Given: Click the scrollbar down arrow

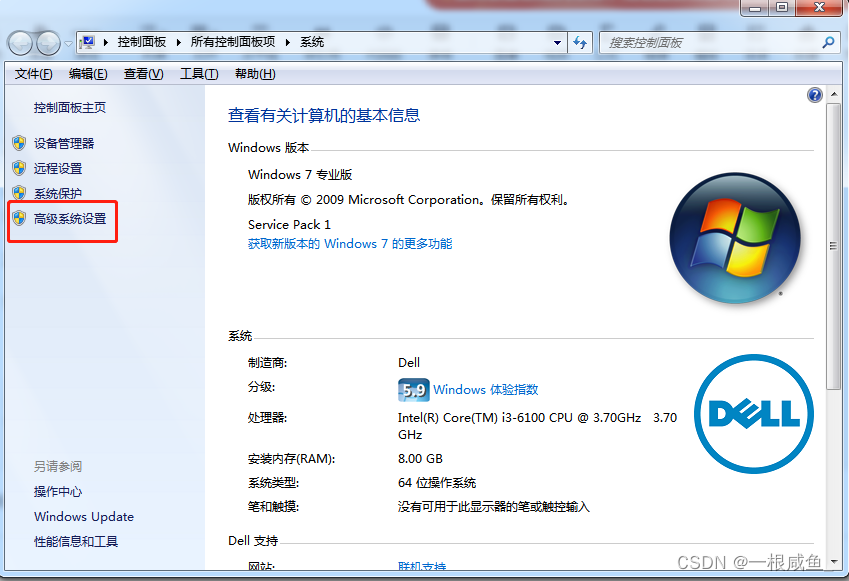Looking at the screenshot, I should point(834,562).
